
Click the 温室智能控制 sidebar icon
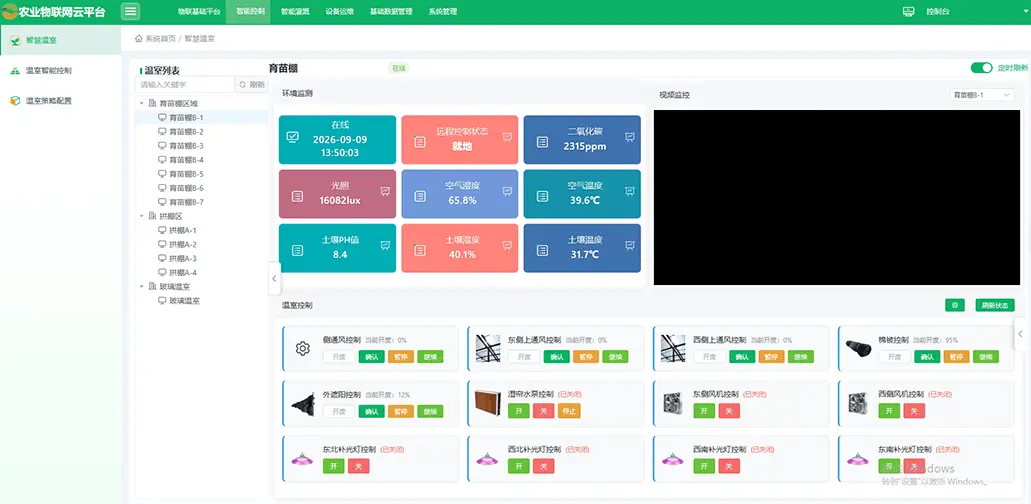[15, 70]
